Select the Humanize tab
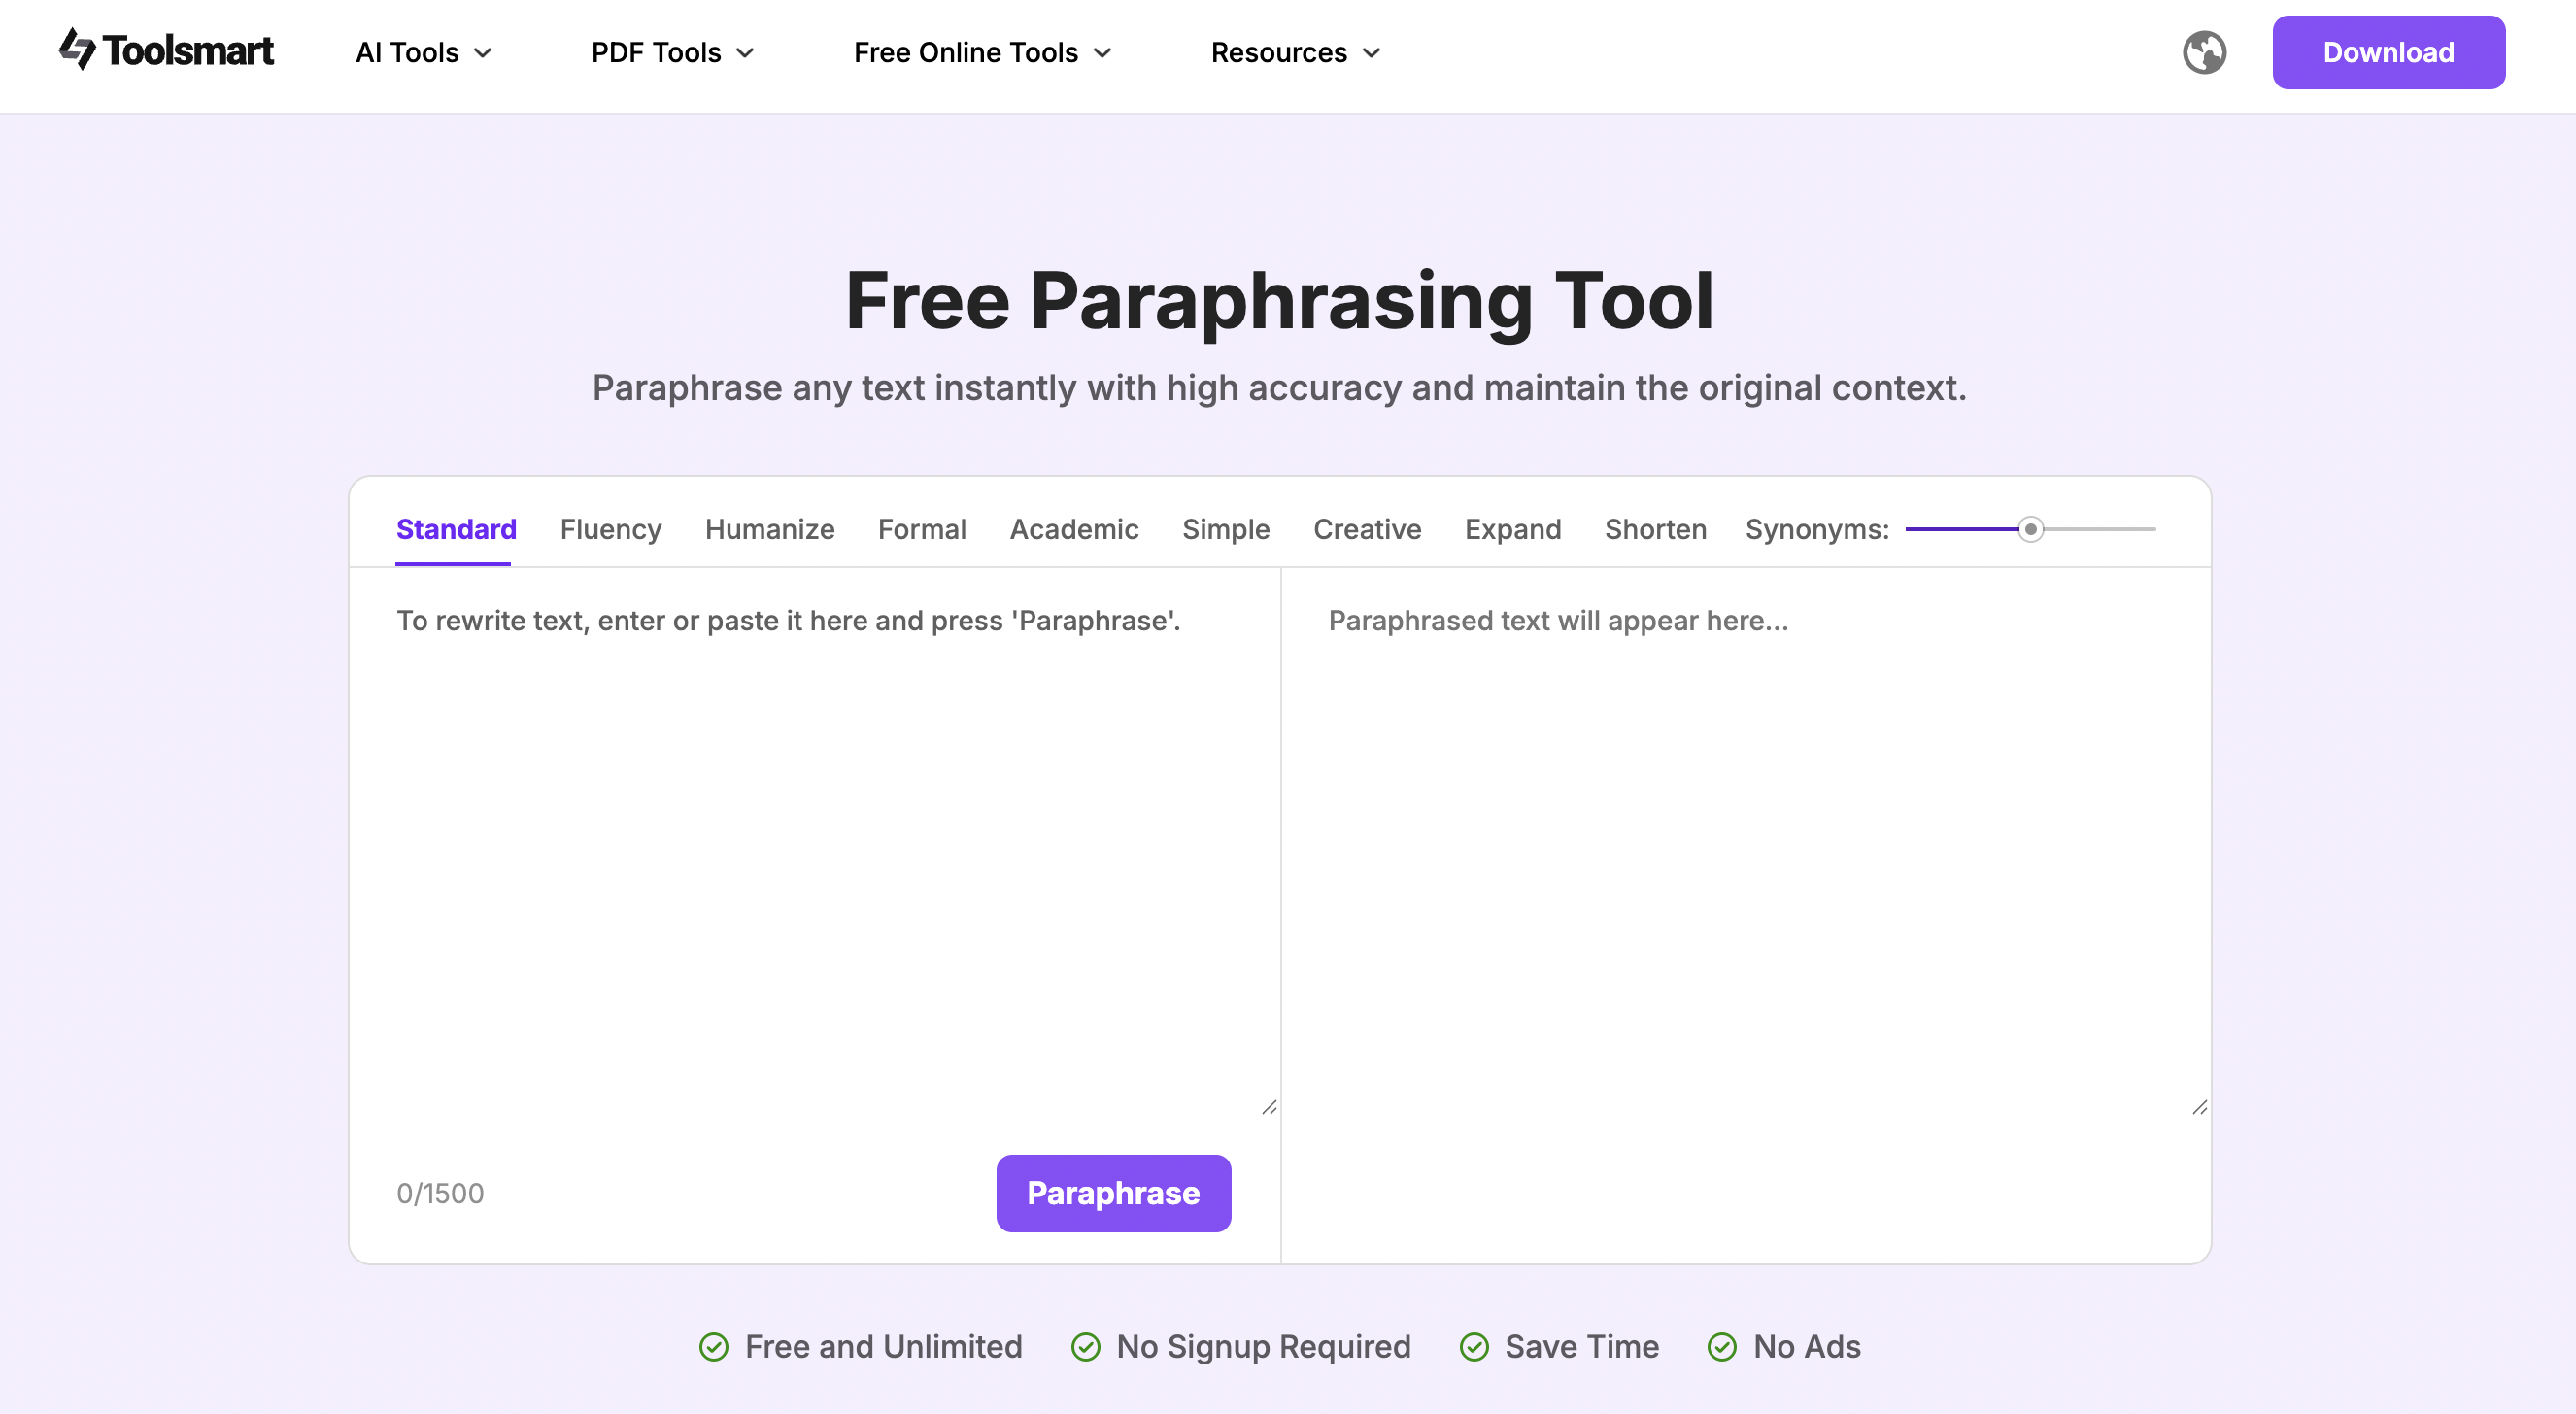This screenshot has width=2576, height=1414. (769, 529)
